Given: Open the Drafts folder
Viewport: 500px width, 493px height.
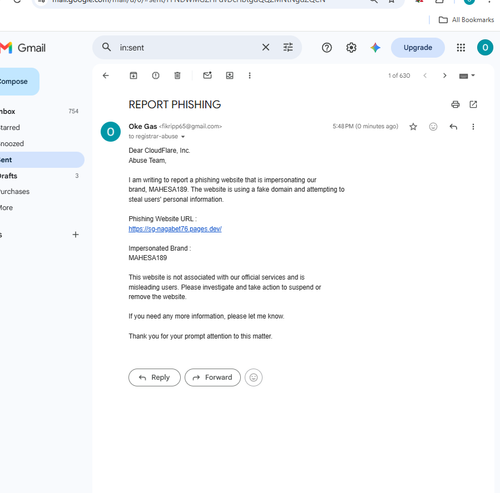Looking at the screenshot, I should coord(40,176).
